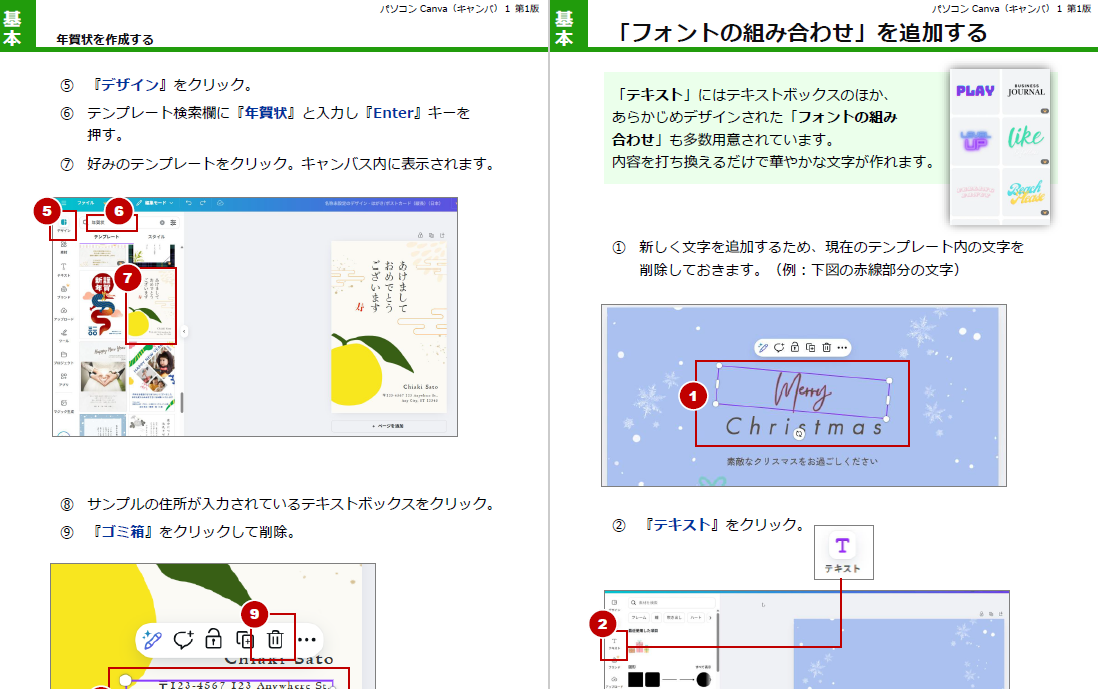Screen dimensions: 1098x689
Task: Select the Merry script text box
Action: [x=802, y=391]
